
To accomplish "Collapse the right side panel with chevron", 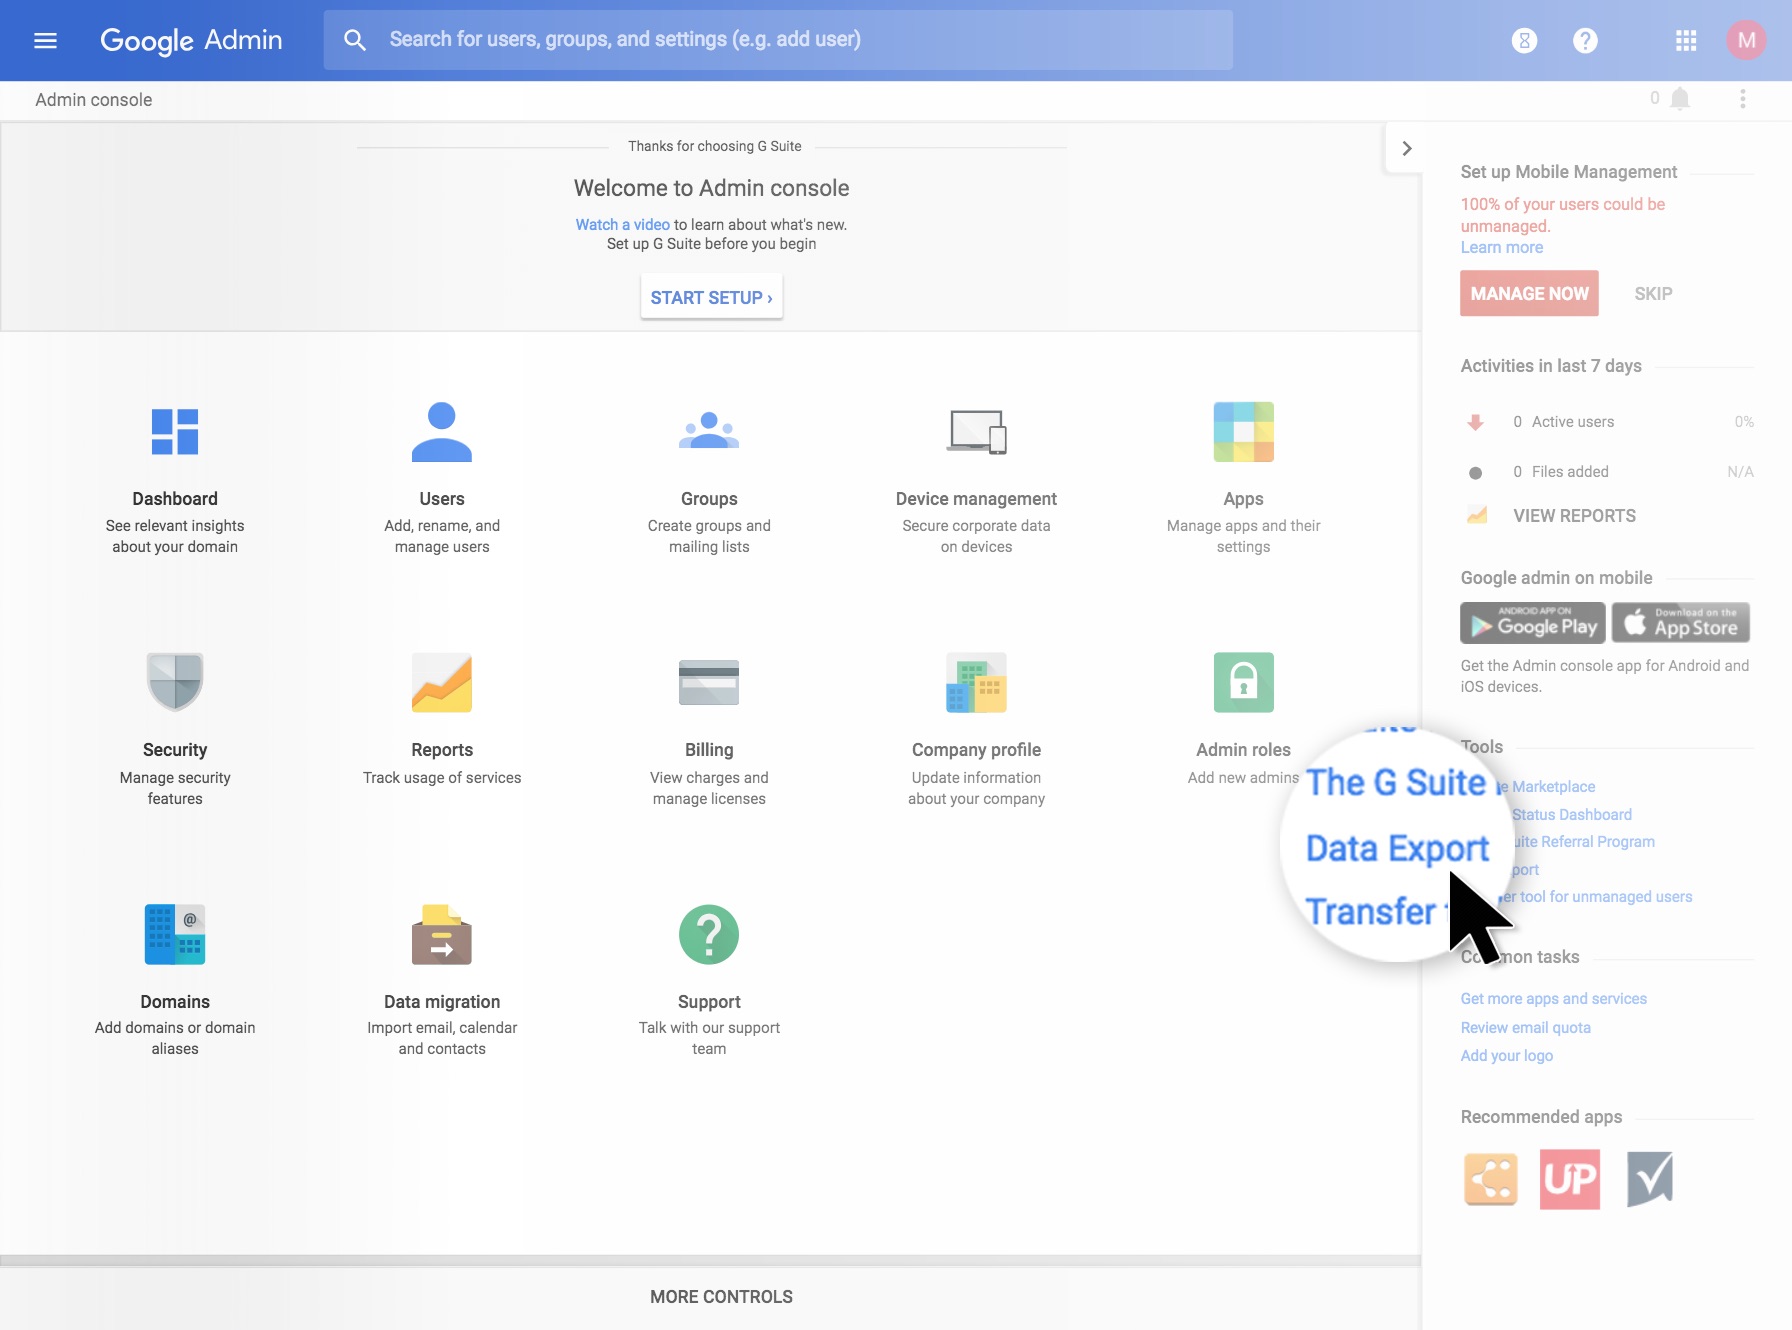I will (1406, 148).
